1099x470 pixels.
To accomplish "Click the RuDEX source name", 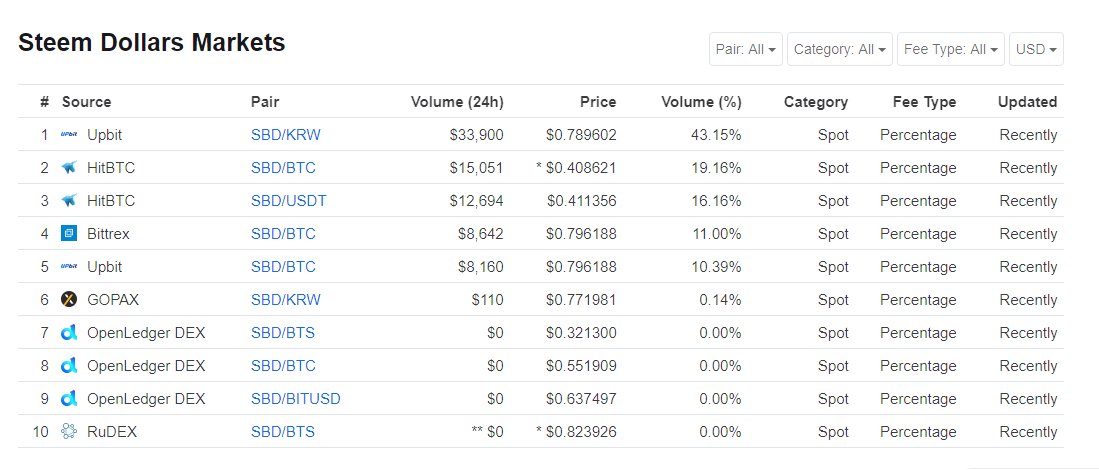I will 112,431.
